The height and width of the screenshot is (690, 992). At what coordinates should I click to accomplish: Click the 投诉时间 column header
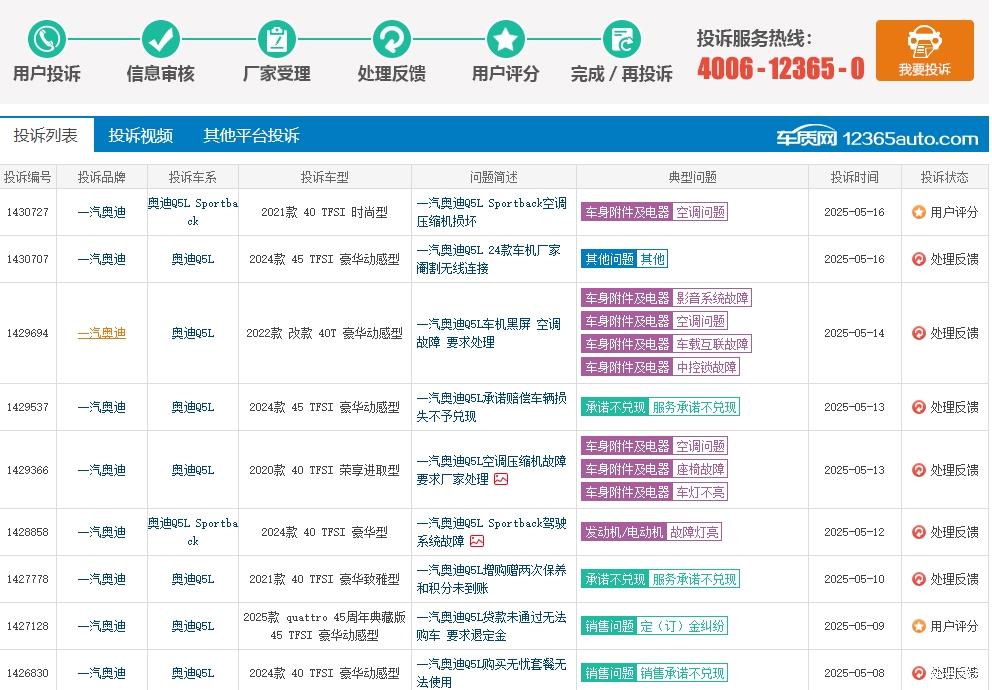coord(855,177)
